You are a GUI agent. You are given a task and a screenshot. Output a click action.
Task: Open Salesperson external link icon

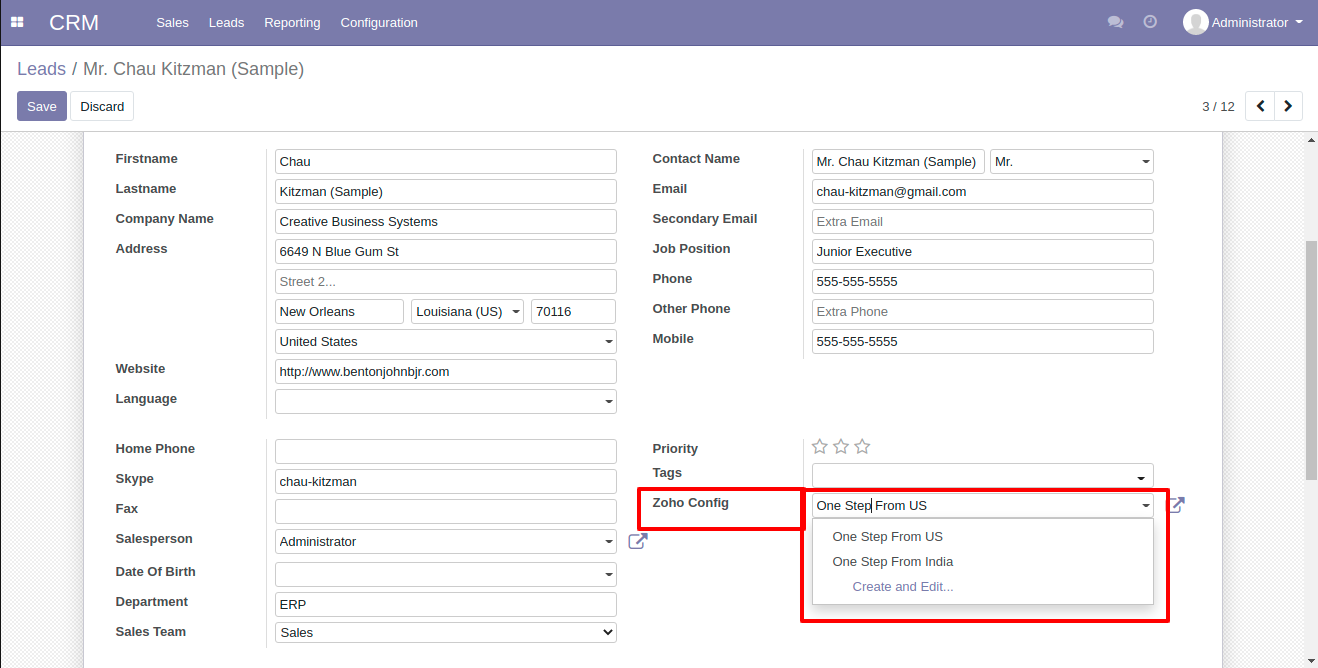coord(637,541)
